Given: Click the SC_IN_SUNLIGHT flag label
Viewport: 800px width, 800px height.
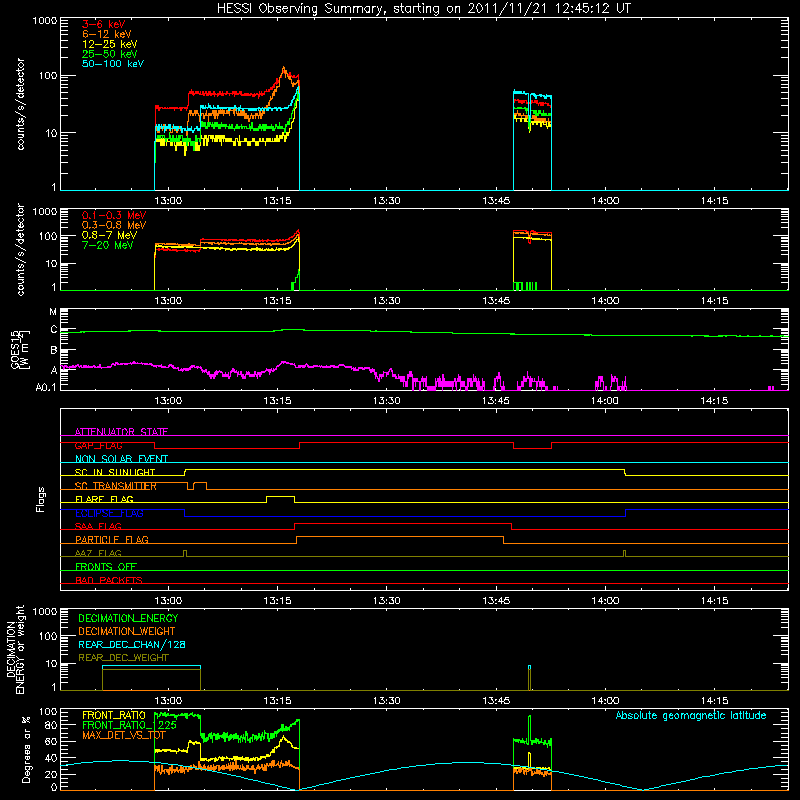Looking at the screenshot, I should 115,472.
